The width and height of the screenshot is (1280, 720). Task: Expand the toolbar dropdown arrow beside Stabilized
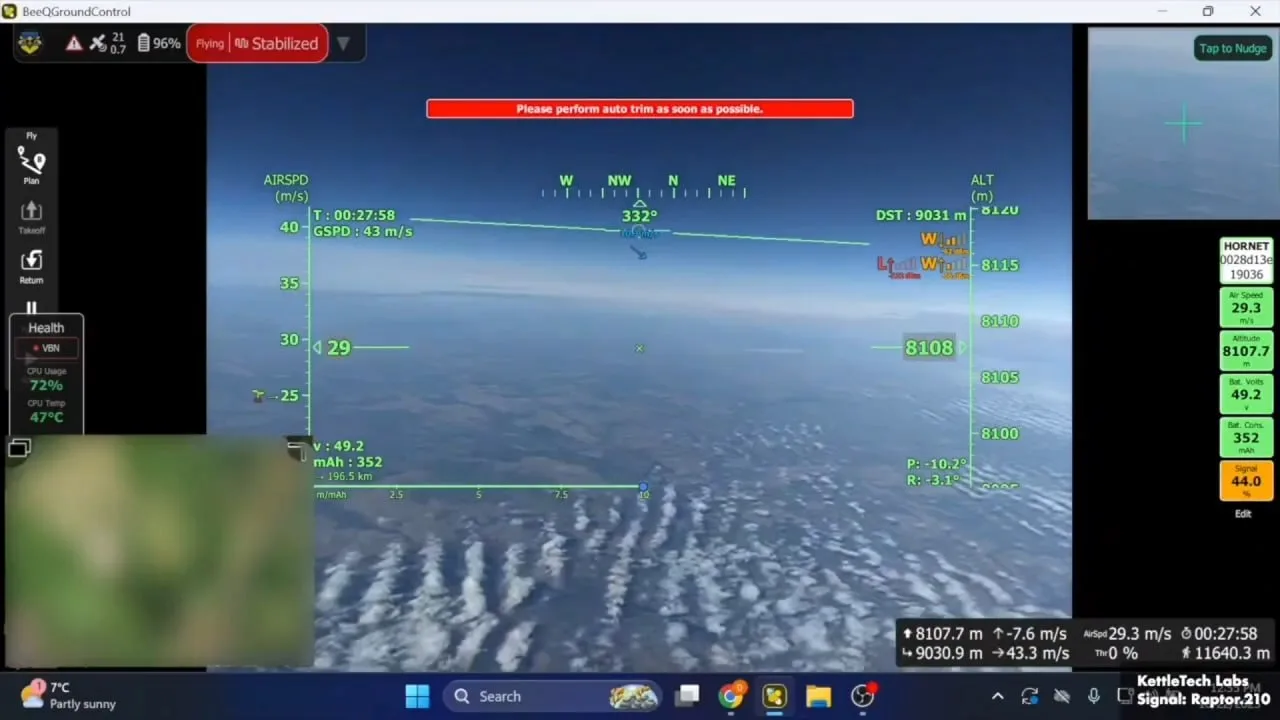tap(343, 44)
